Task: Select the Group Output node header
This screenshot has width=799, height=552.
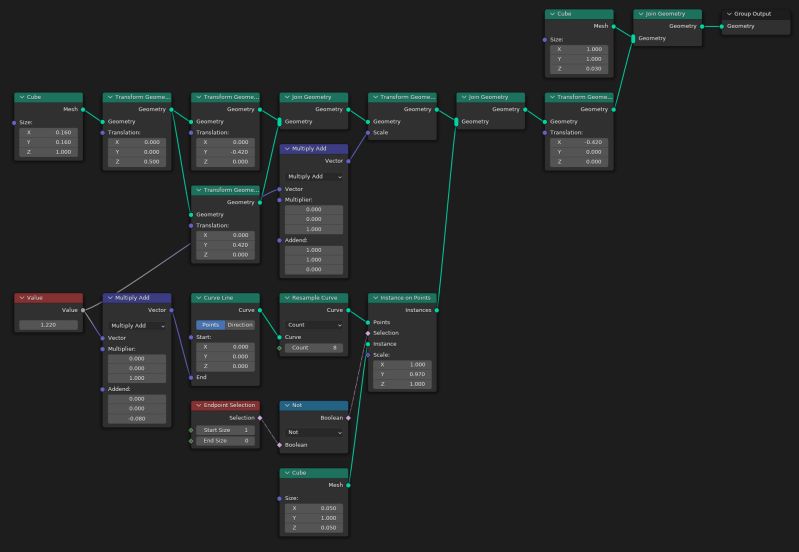Action: pos(756,14)
